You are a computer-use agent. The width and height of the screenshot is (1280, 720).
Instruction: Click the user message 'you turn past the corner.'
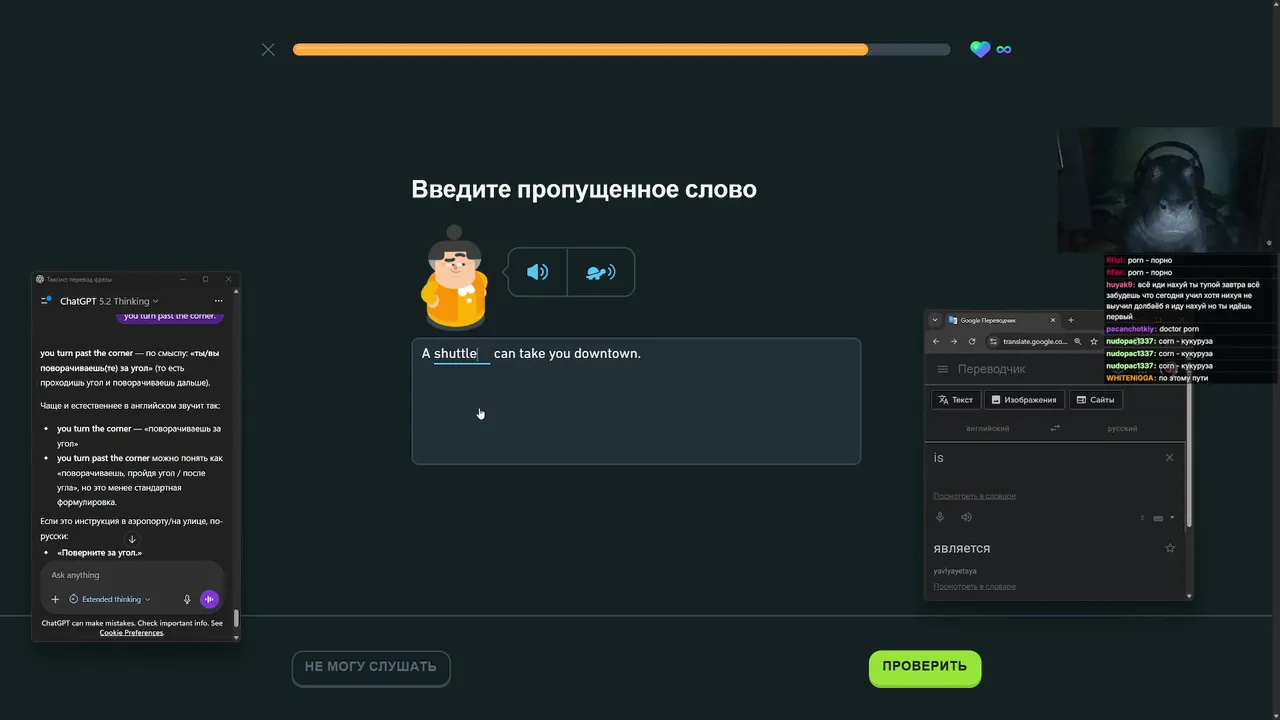point(169,316)
